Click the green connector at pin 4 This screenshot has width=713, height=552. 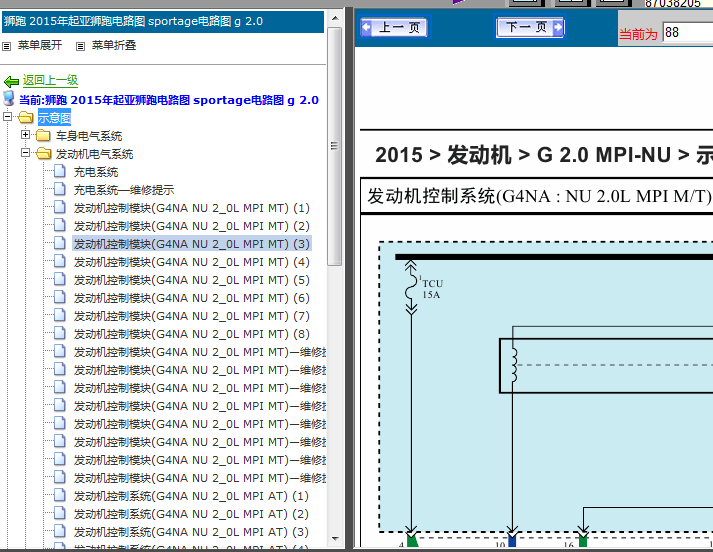pos(412,541)
